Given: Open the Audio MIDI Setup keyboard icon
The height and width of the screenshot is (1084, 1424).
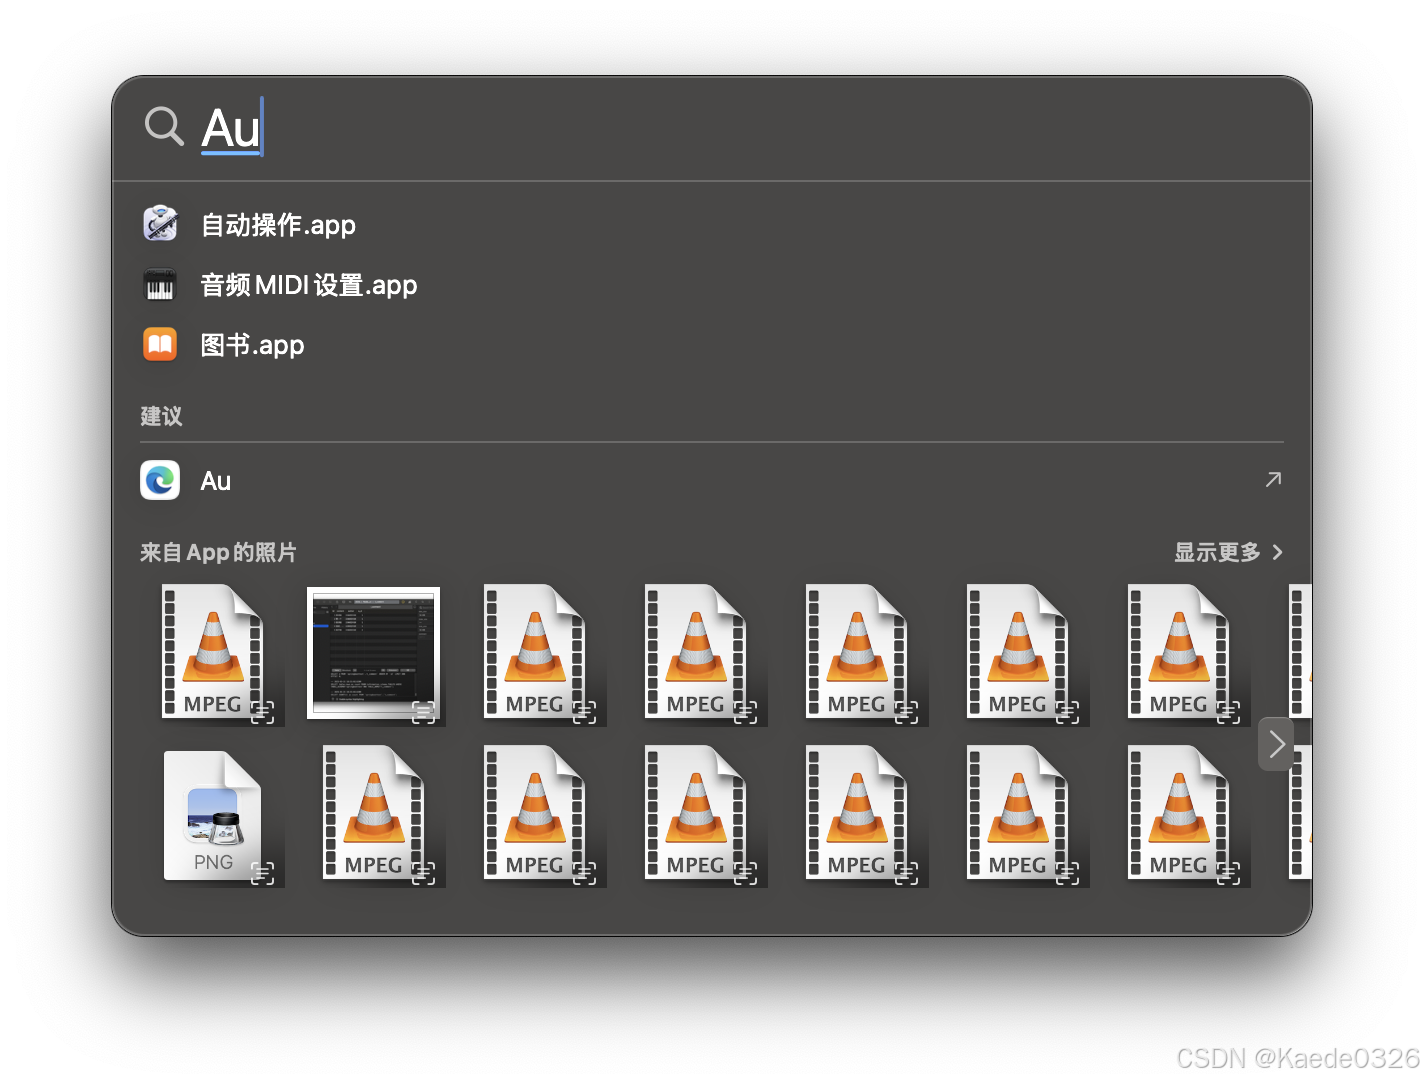Looking at the screenshot, I should (x=160, y=285).
